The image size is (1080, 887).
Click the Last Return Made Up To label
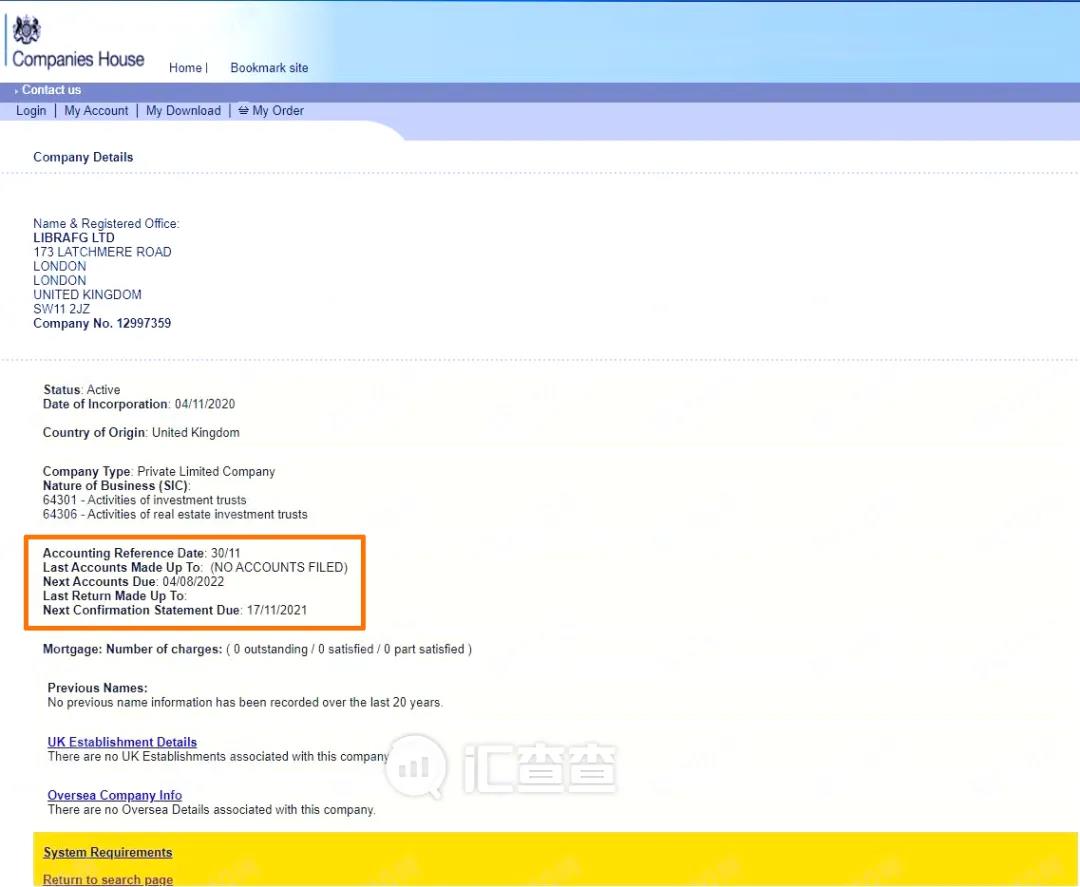(114, 596)
